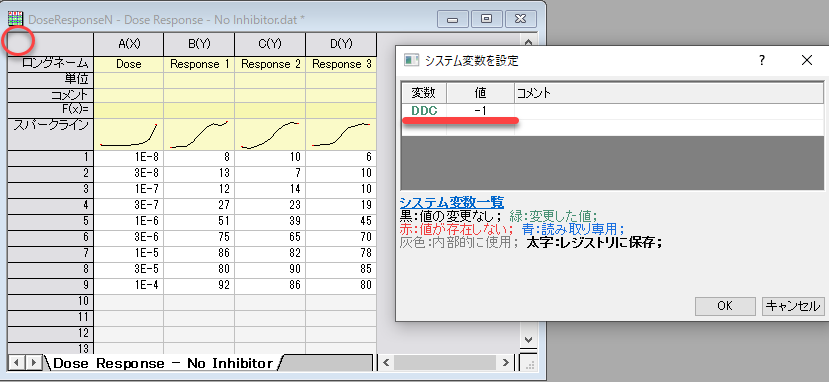Click the Response 1 sparkline thumbnail
Viewport: 829px width, 382px height.
199,134
